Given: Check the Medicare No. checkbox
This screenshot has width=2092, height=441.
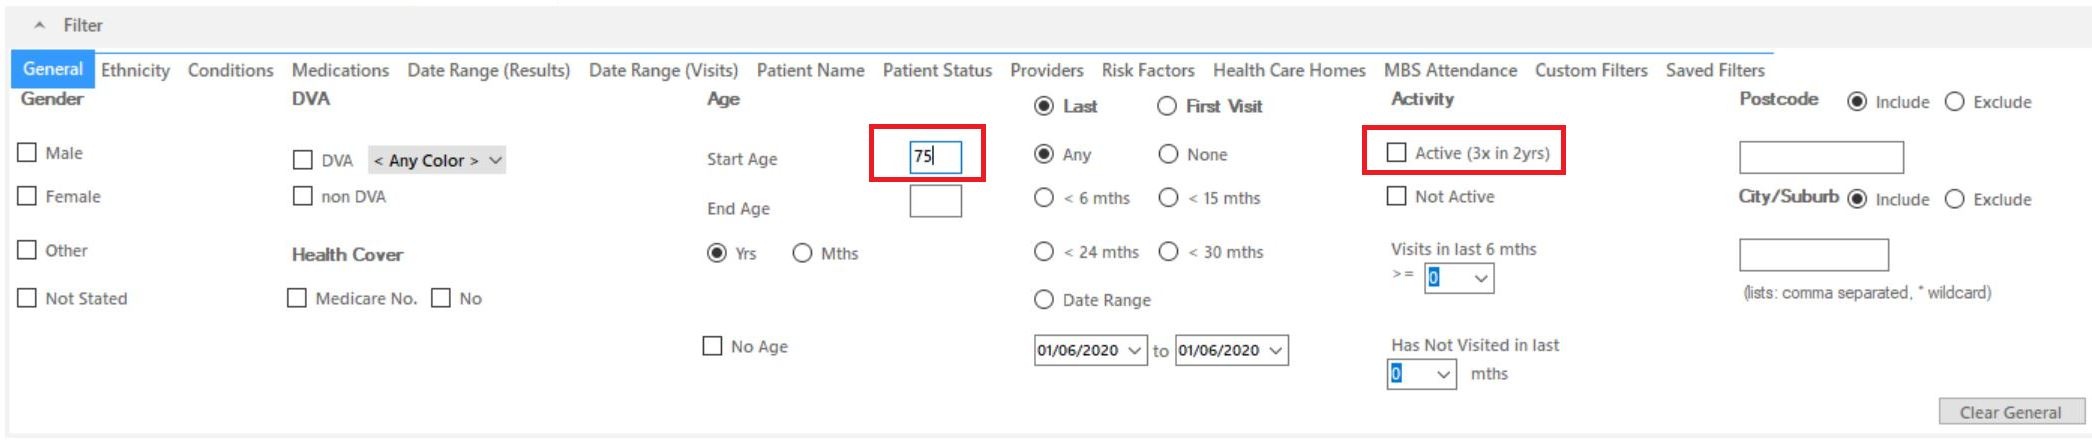Looking at the screenshot, I should 297,298.
